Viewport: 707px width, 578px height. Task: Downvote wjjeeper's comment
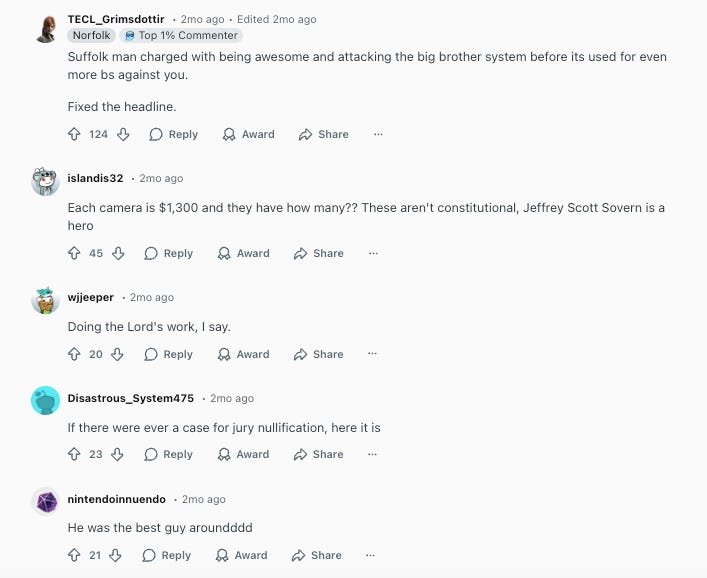coord(117,354)
